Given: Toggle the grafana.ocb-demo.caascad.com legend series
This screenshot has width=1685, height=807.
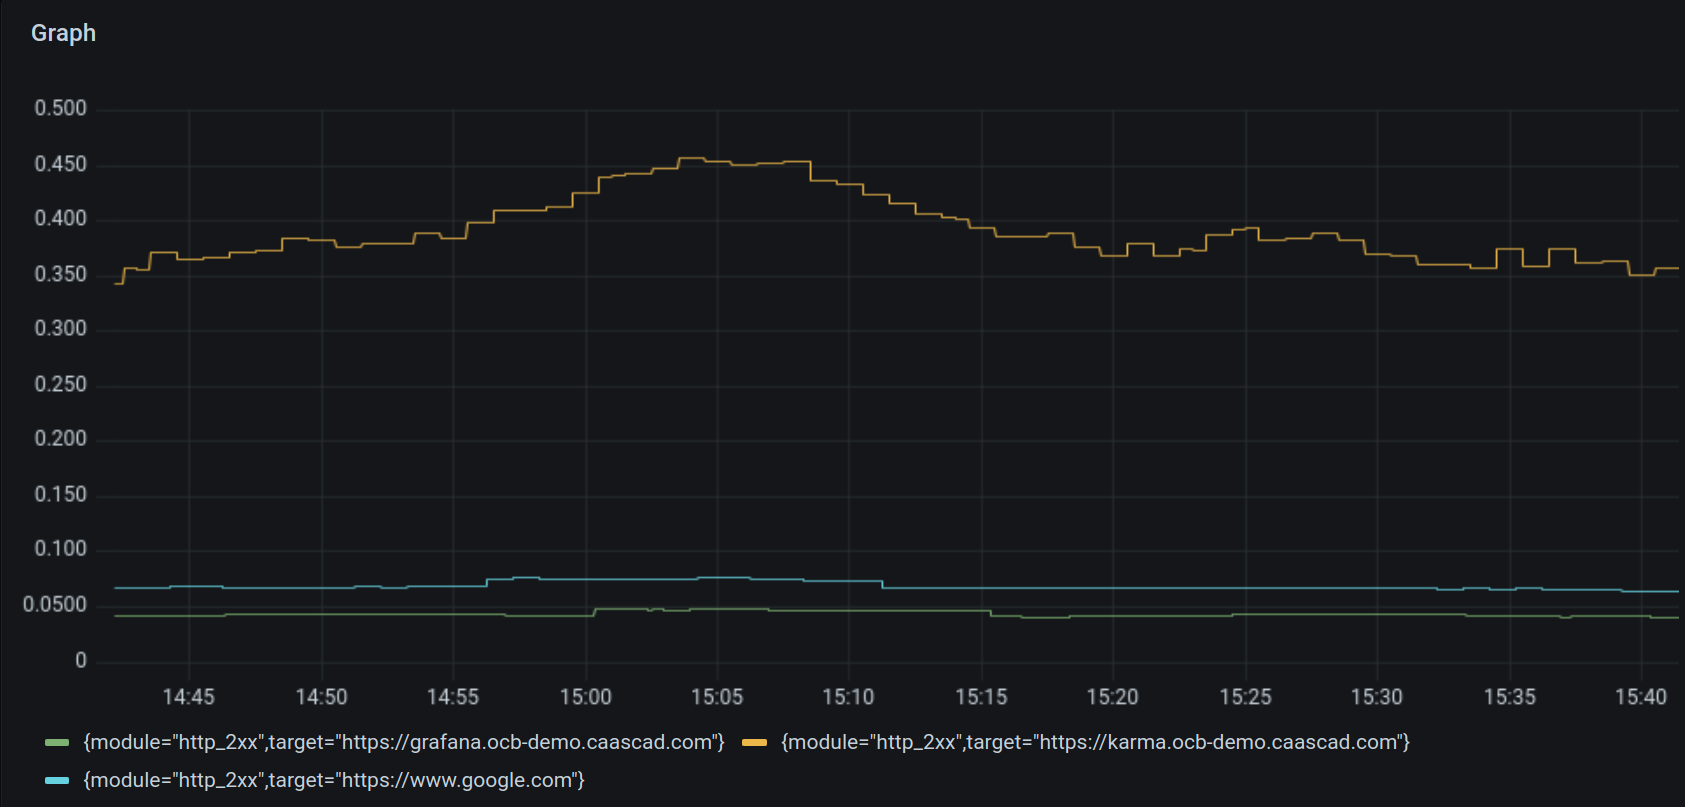Looking at the screenshot, I should click(x=404, y=742).
